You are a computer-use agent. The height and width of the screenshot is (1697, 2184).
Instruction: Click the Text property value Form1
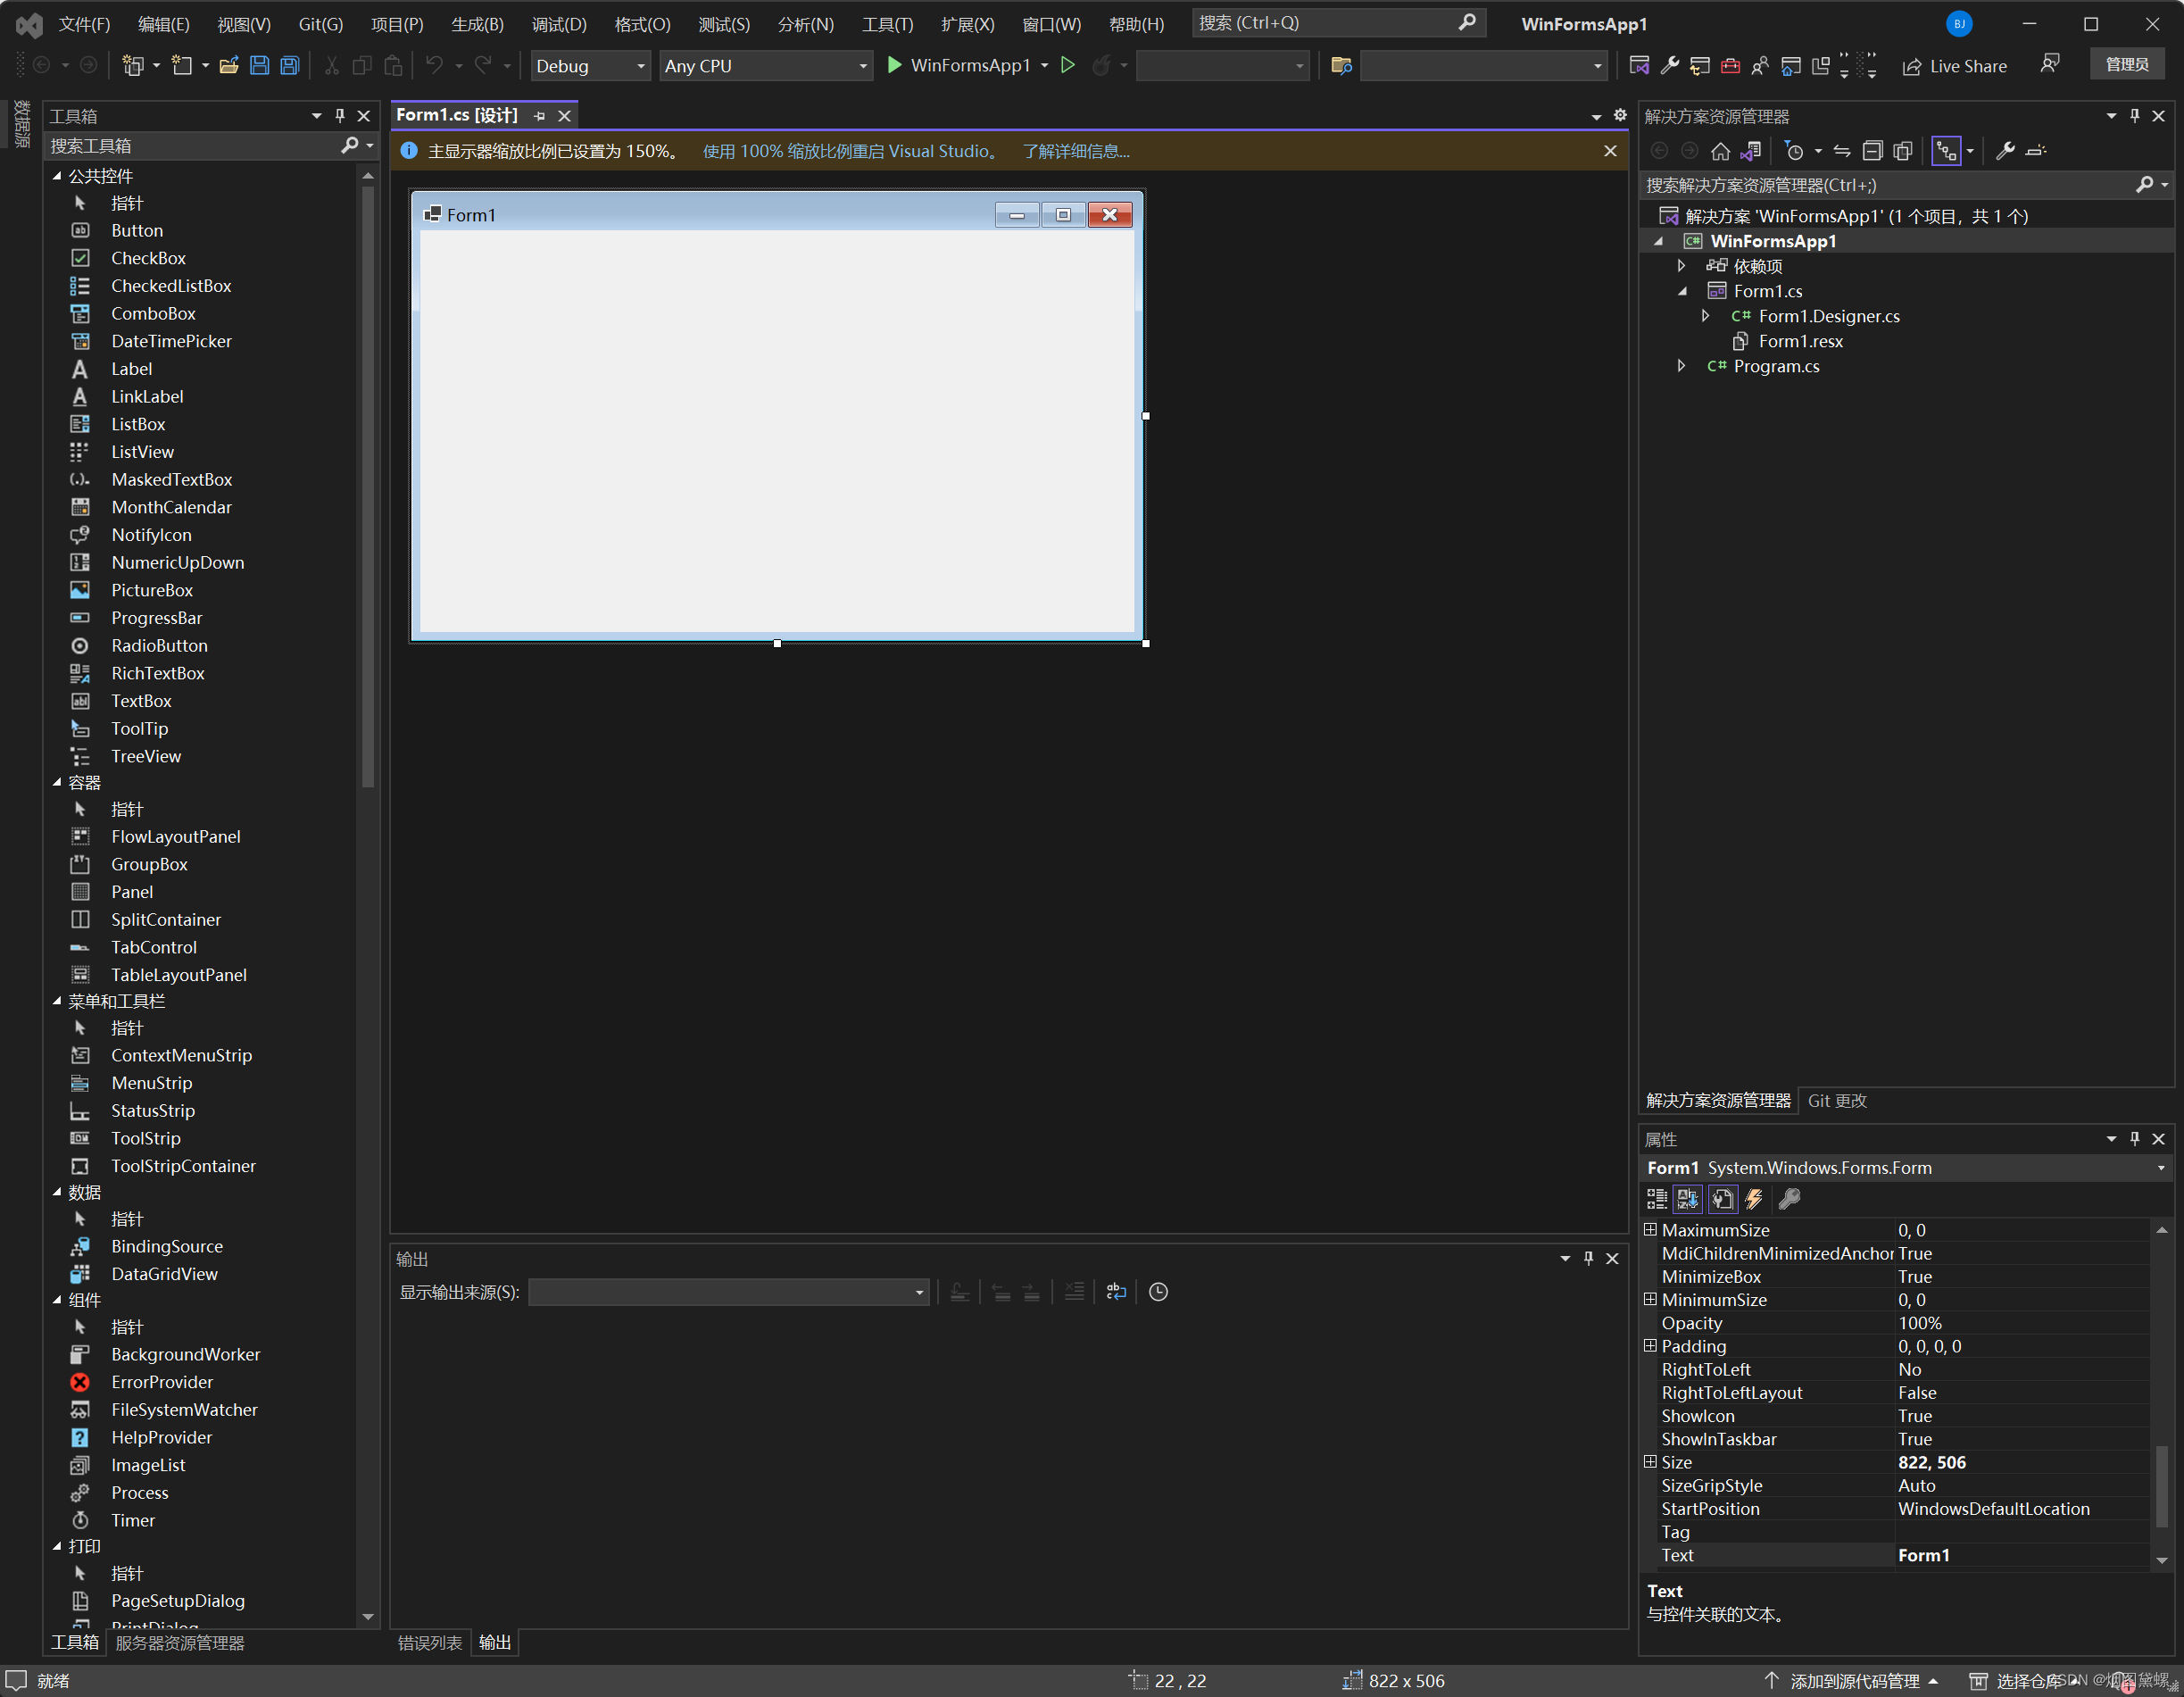tap(2022, 1555)
